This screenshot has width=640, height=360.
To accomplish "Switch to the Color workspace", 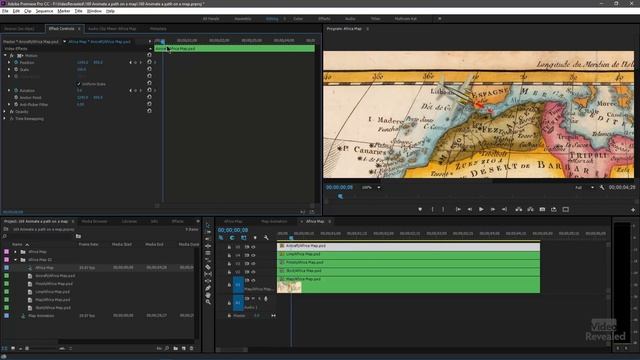I will point(298,19).
